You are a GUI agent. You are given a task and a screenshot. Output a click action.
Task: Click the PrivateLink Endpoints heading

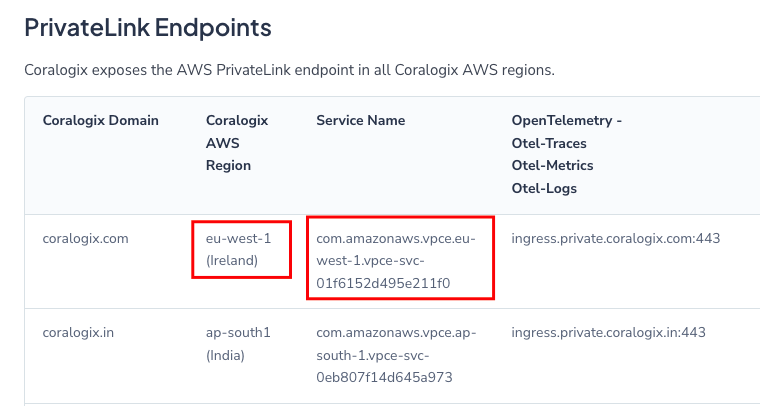click(148, 27)
